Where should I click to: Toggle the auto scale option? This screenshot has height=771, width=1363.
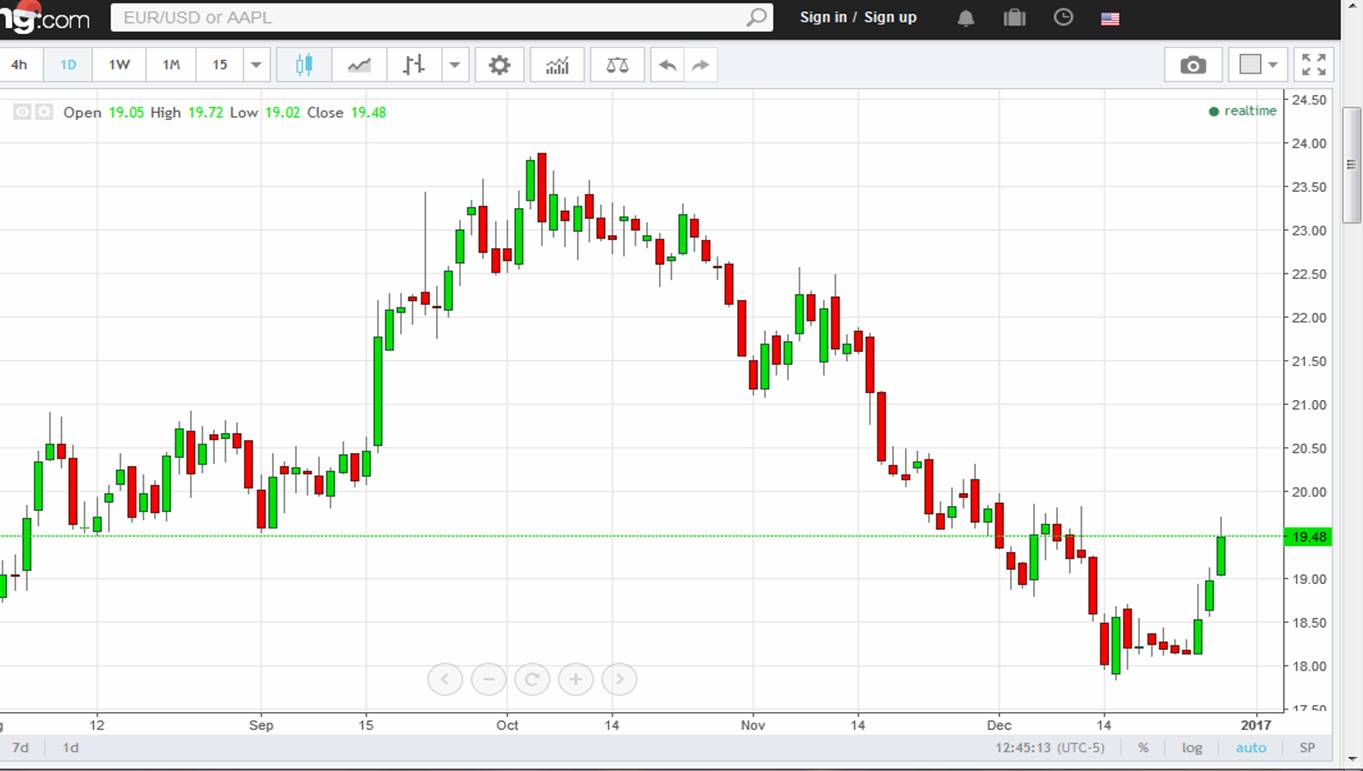[x=1250, y=747]
